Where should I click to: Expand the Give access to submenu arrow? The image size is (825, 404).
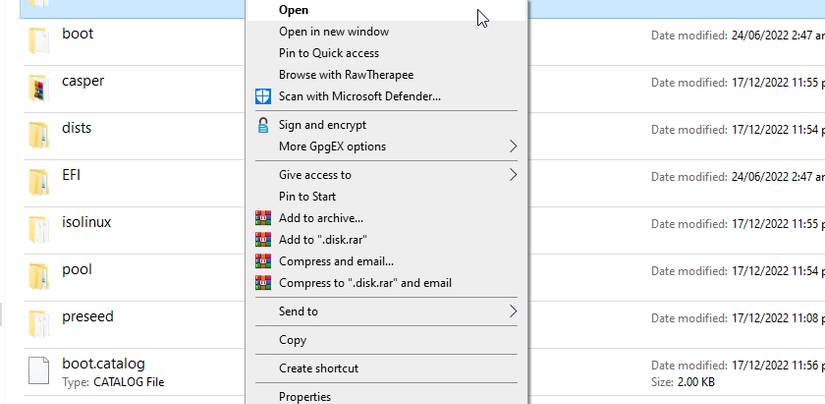(513, 175)
